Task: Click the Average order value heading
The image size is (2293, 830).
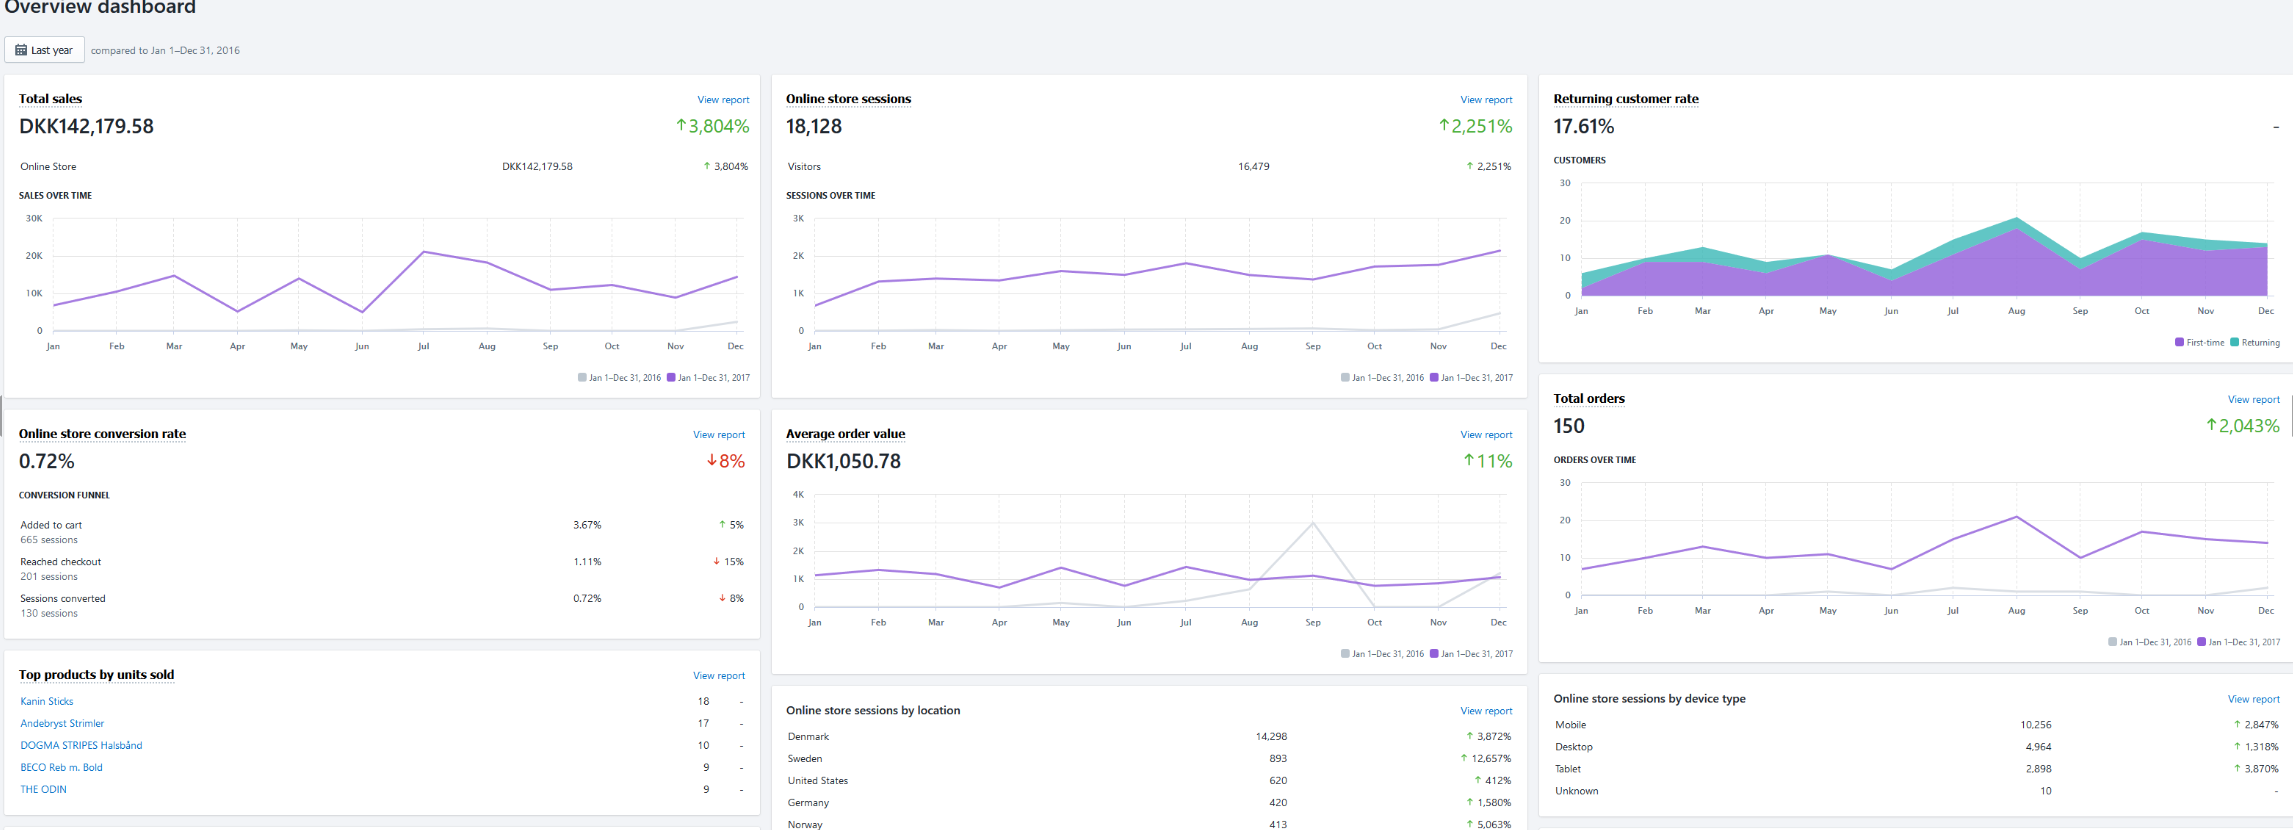Action: click(845, 434)
